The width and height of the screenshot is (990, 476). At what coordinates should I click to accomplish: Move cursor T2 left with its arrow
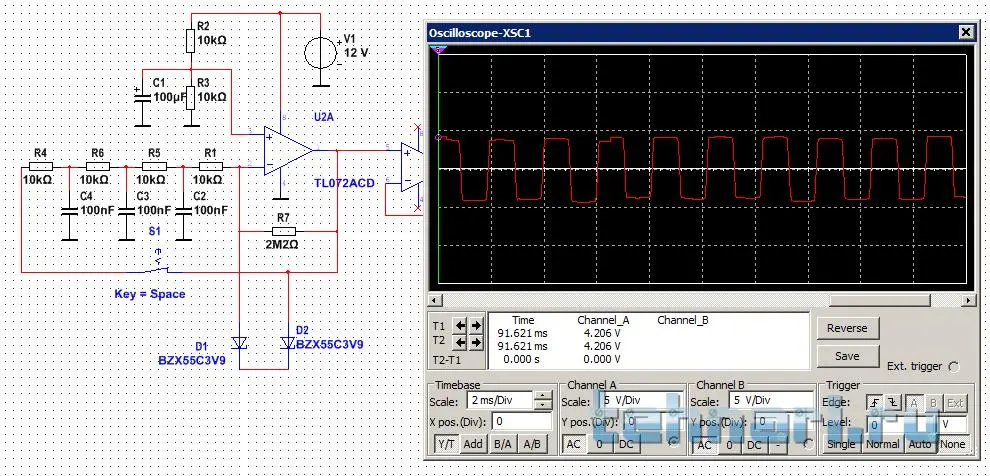coord(460,342)
